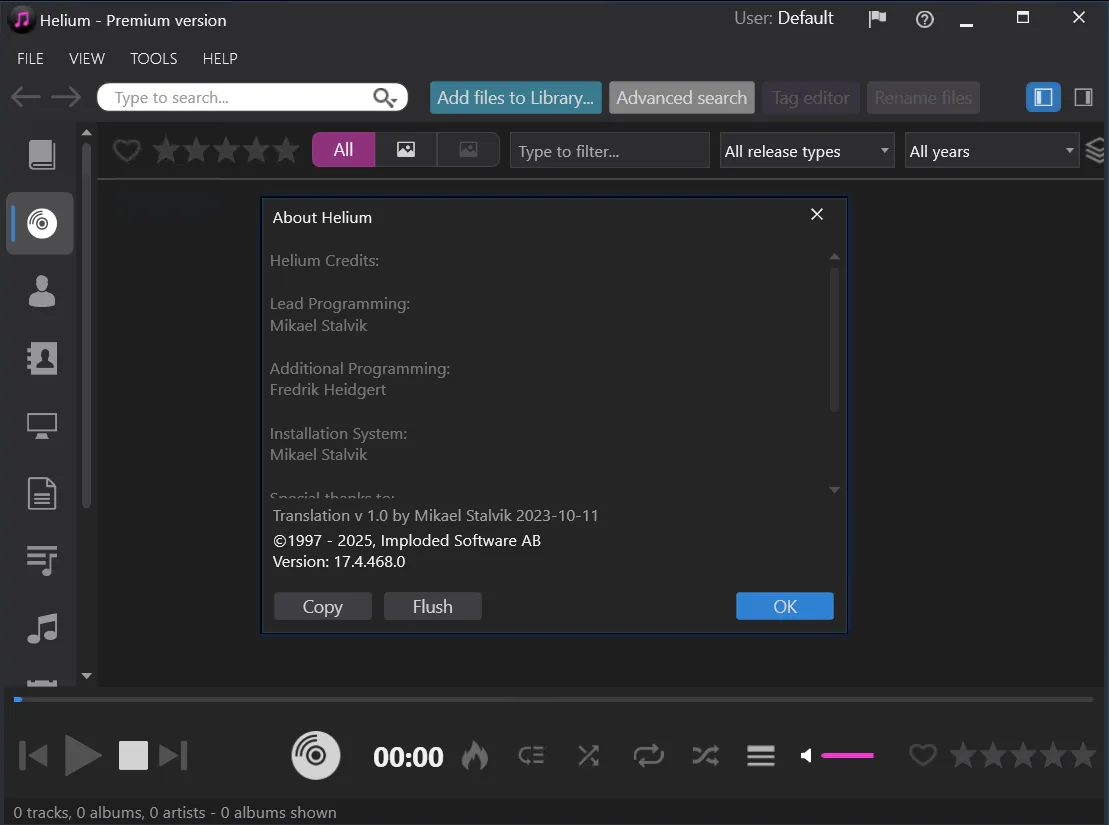Open the HELP menu
This screenshot has width=1109, height=825.
[x=220, y=59]
